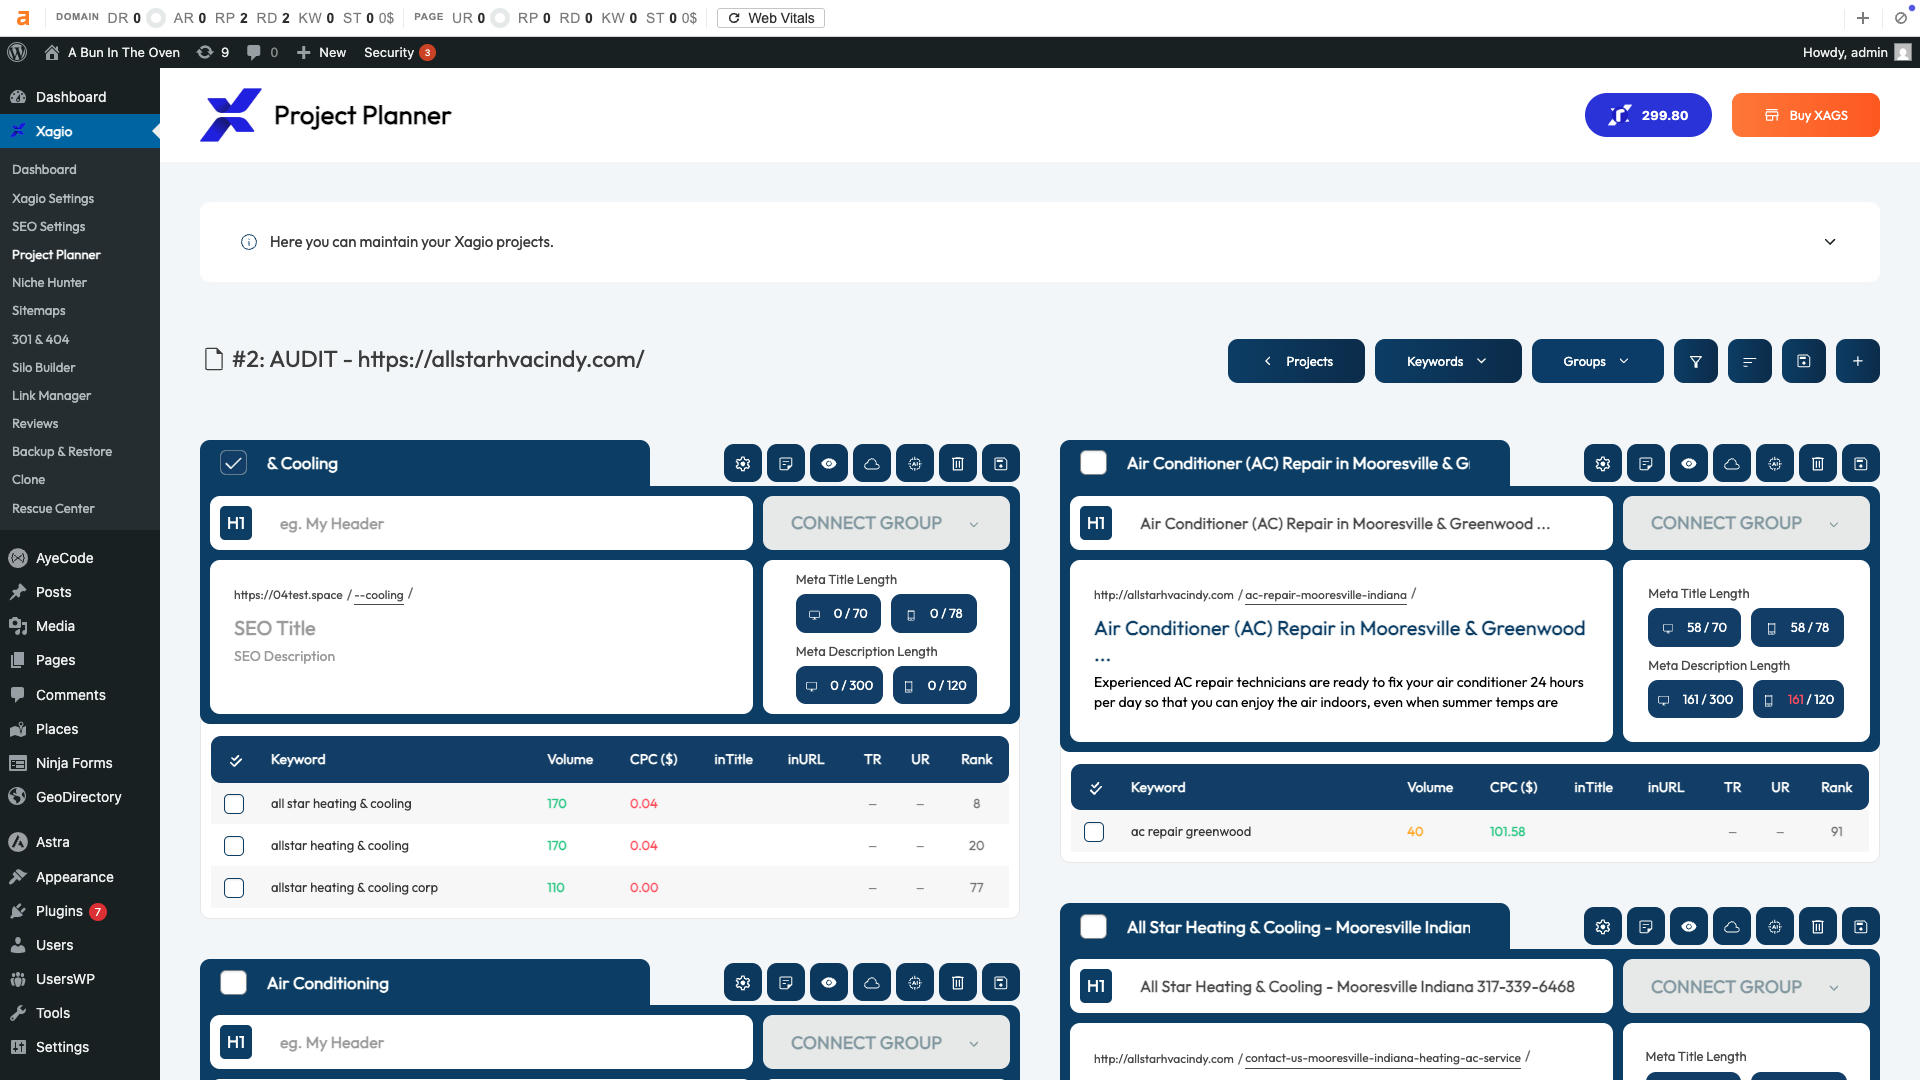Save the & Cooling group
The image size is (1920, 1080).
coord(1000,464)
